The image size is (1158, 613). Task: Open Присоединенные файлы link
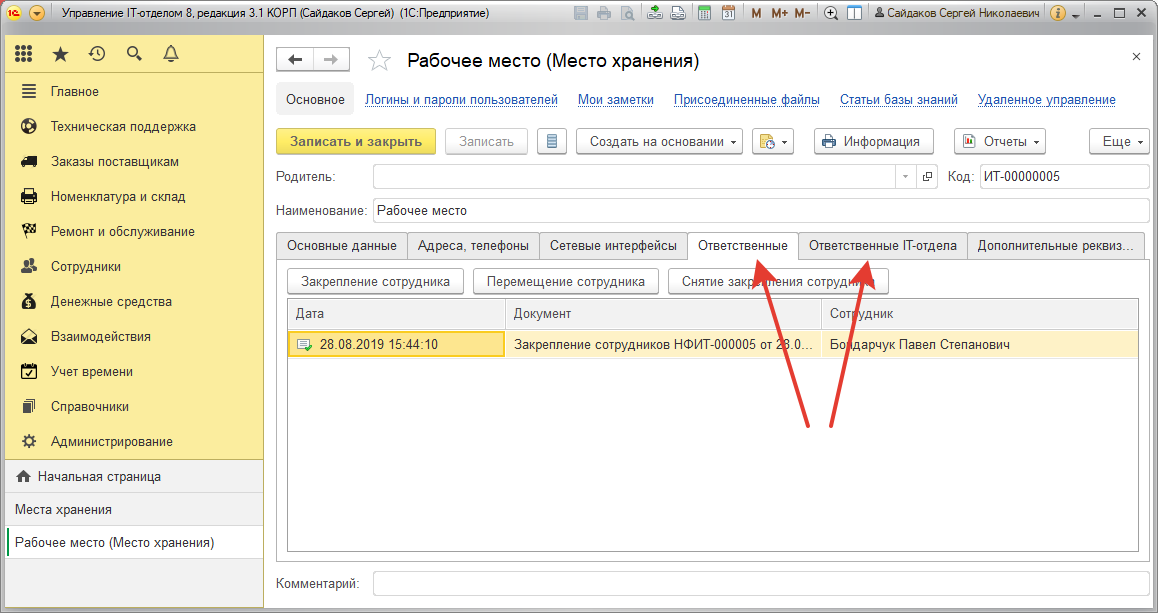(x=747, y=100)
